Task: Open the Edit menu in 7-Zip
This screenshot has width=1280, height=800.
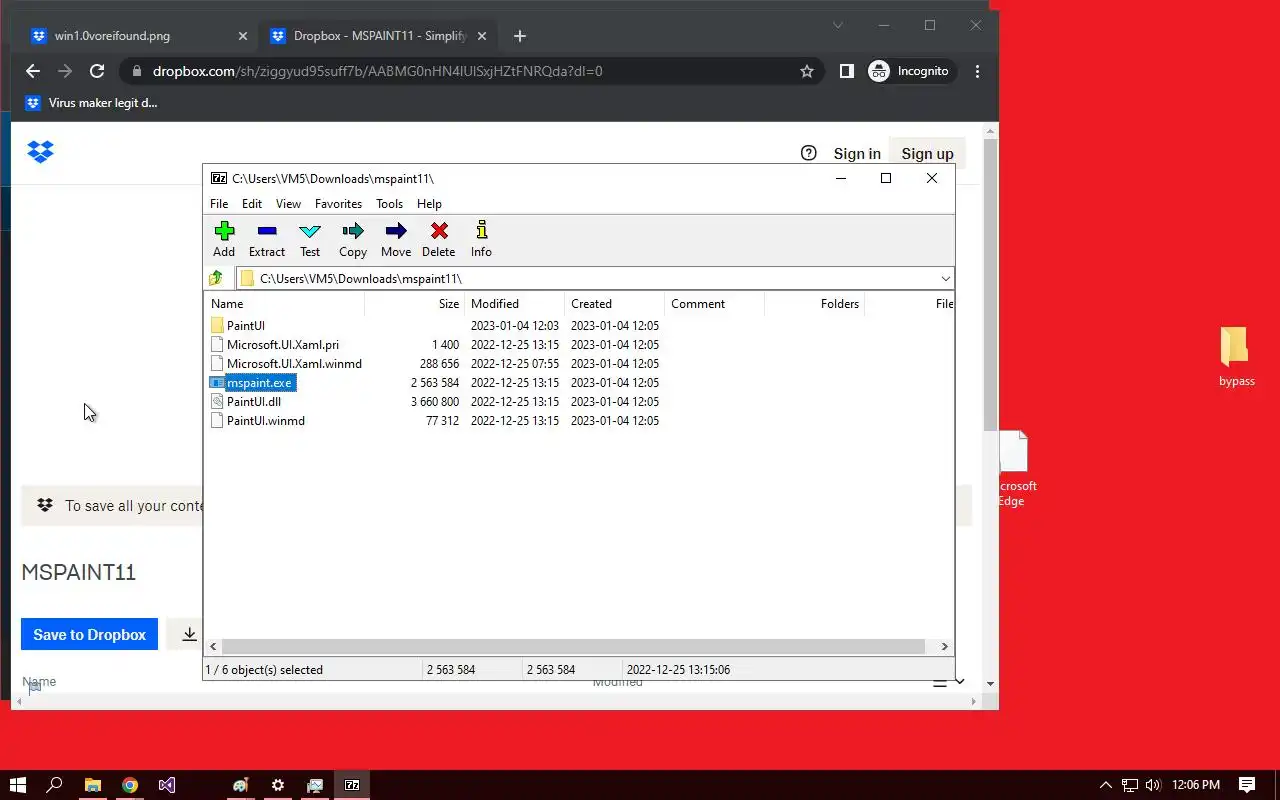Action: click(x=252, y=203)
